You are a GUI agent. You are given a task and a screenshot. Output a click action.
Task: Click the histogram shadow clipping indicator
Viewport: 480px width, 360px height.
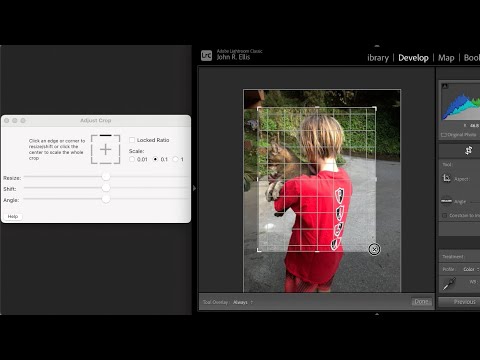coord(444,86)
